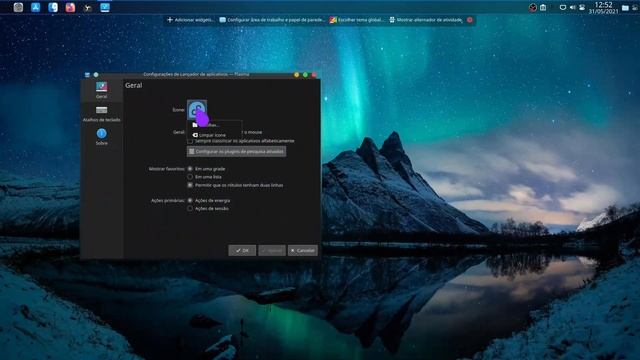The width and height of the screenshot is (640, 360).
Task: Select the blue monitor icon in the top panel
Action: coord(105,7)
